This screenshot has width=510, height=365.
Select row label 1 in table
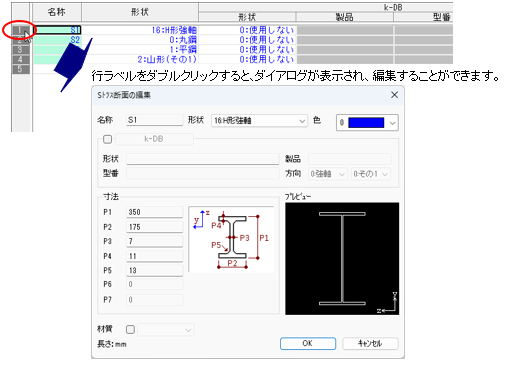(20, 30)
